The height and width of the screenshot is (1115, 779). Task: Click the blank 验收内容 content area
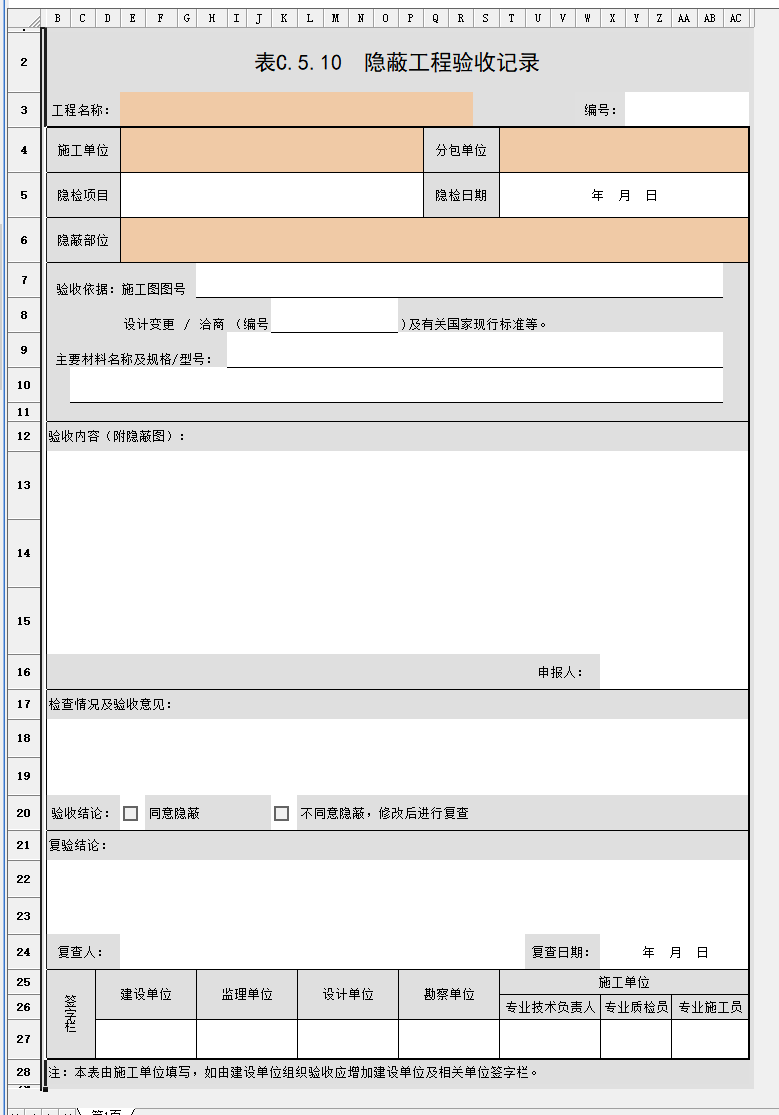tap(398, 553)
